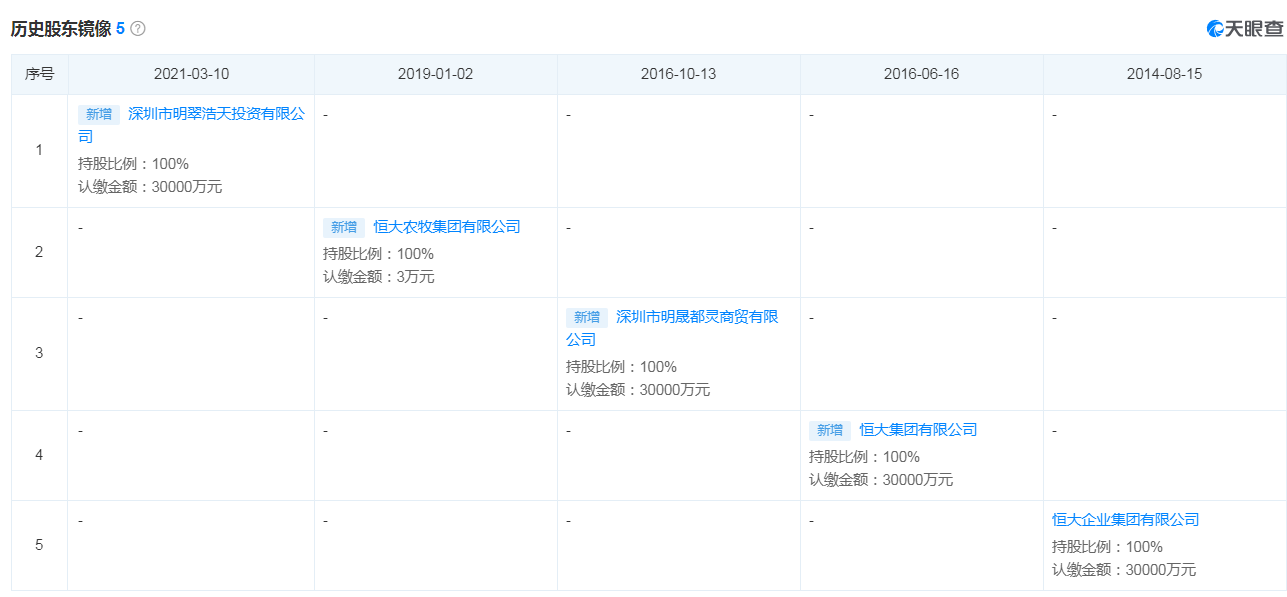Open 恒大集团有限公司 company link
The height and width of the screenshot is (597, 1287).
(x=918, y=430)
